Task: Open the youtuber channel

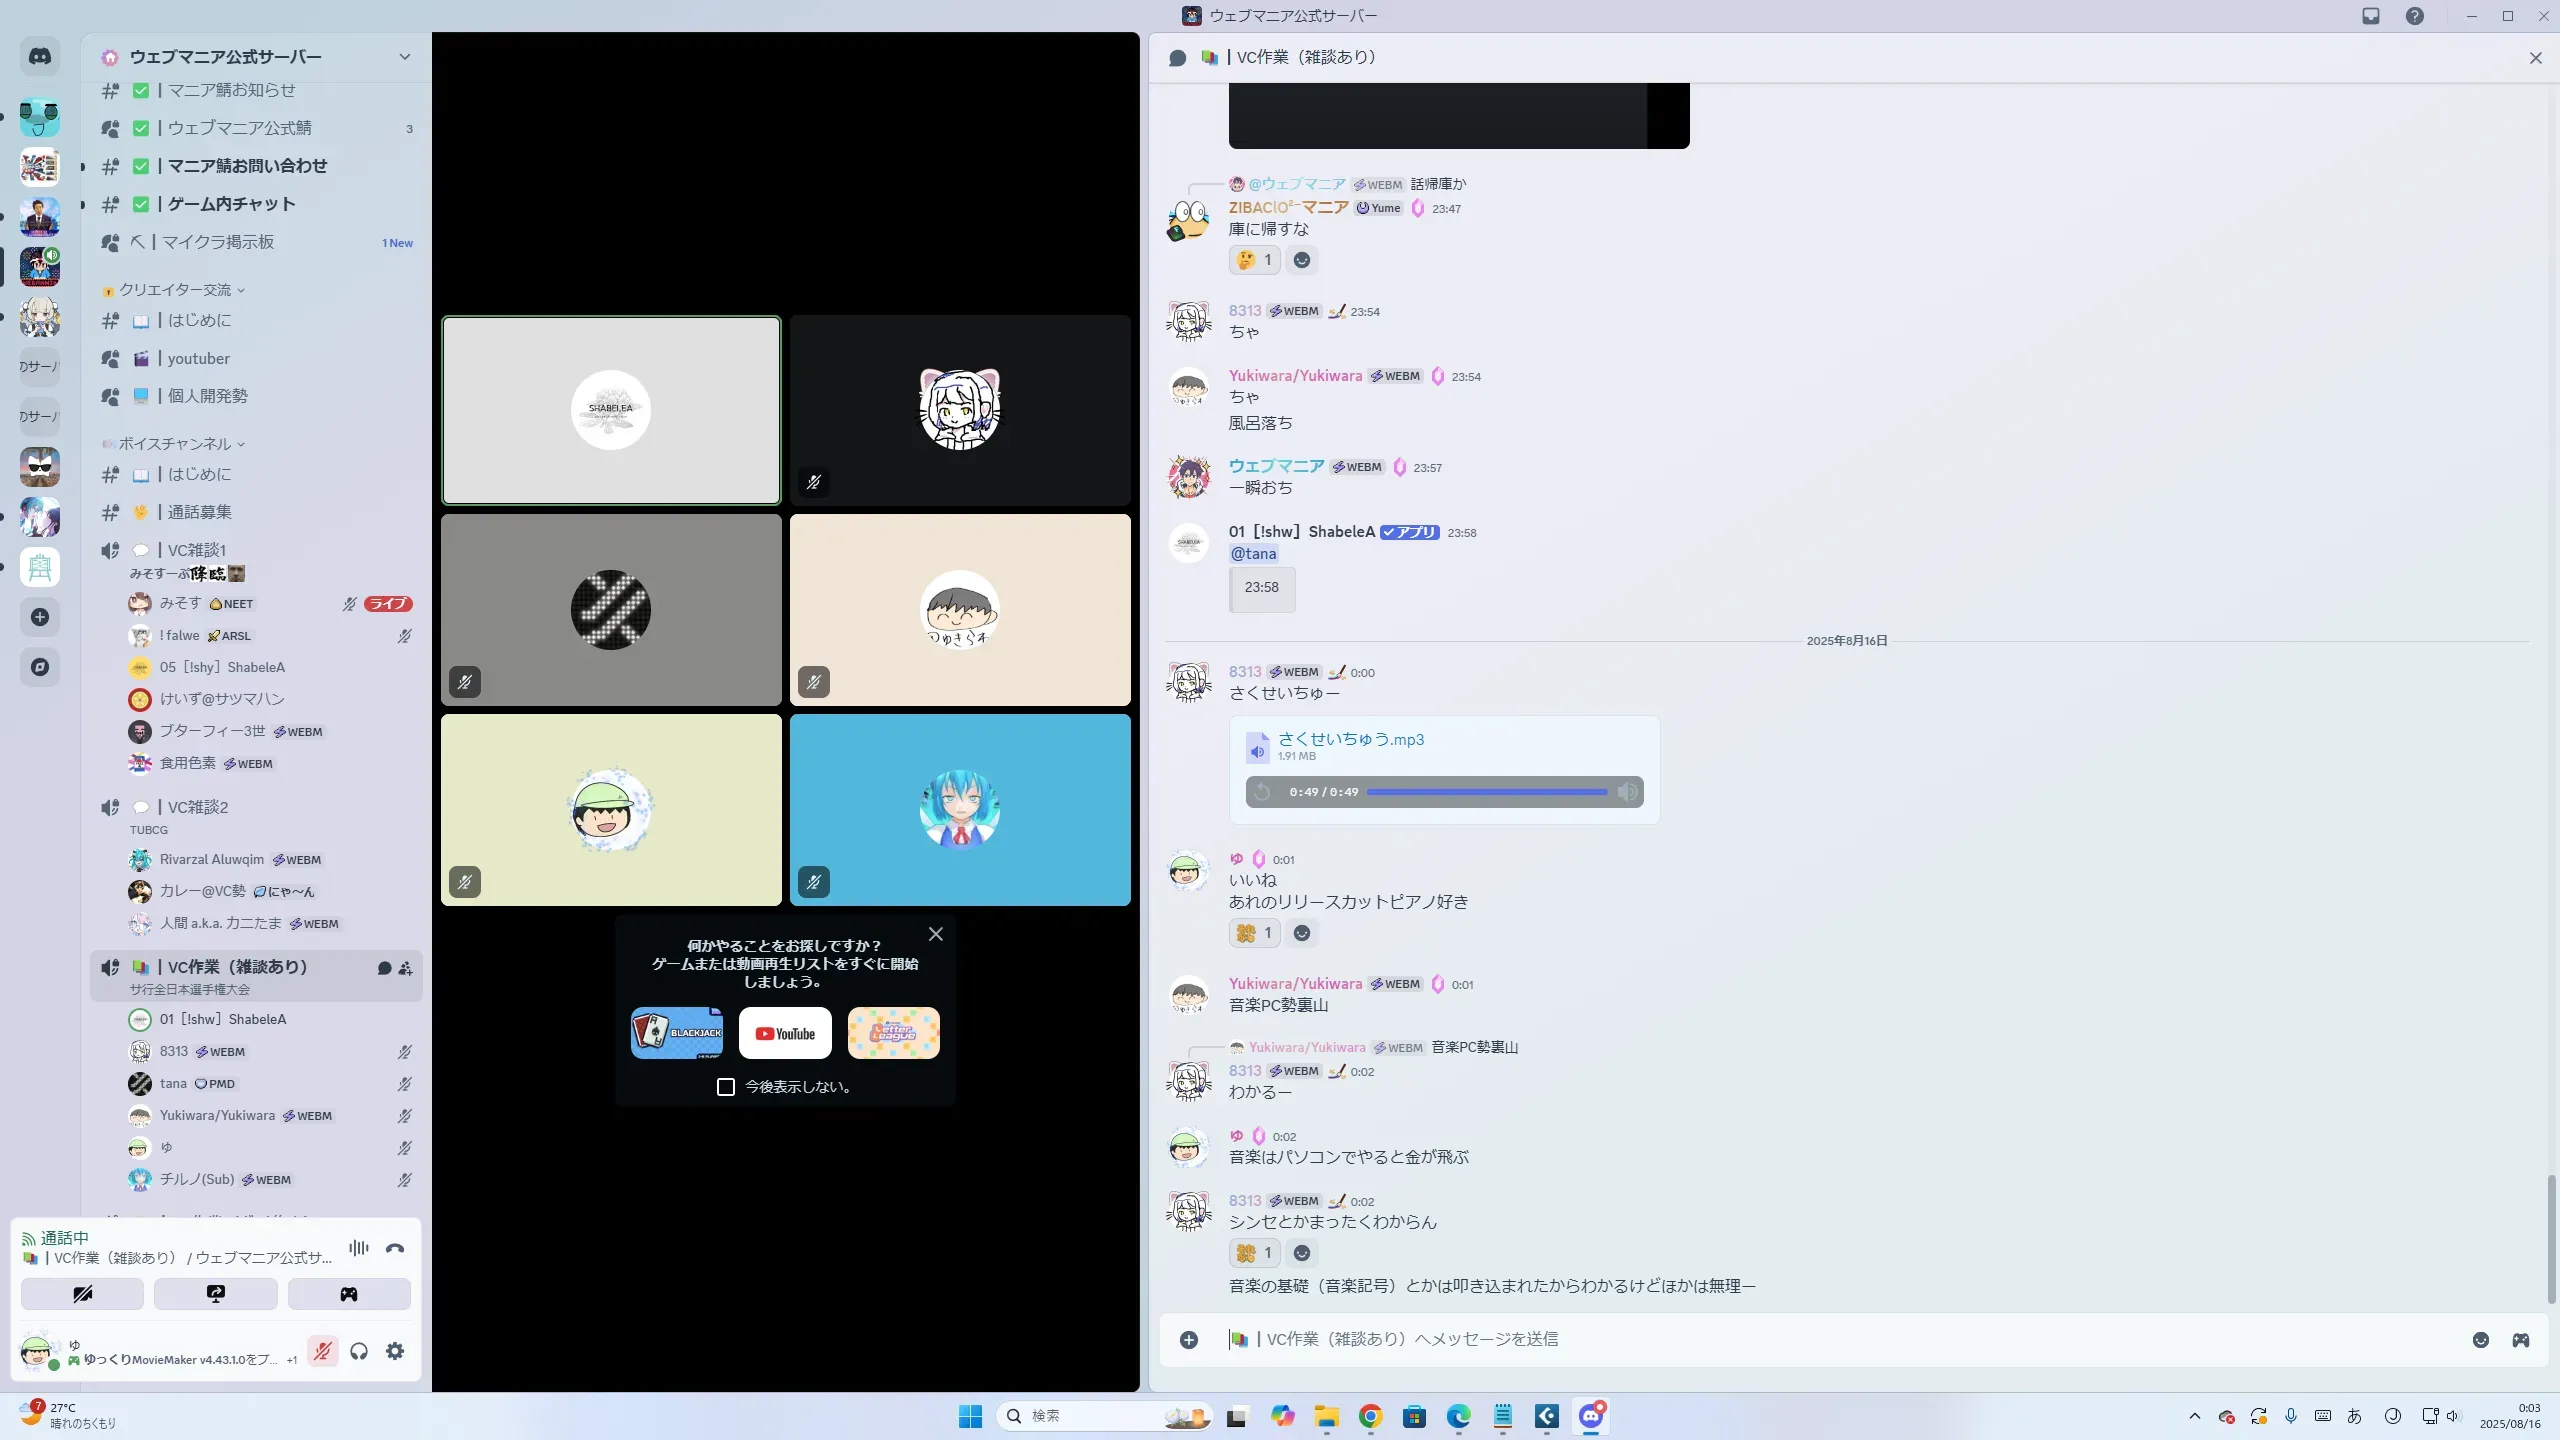Action: [x=198, y=358]
